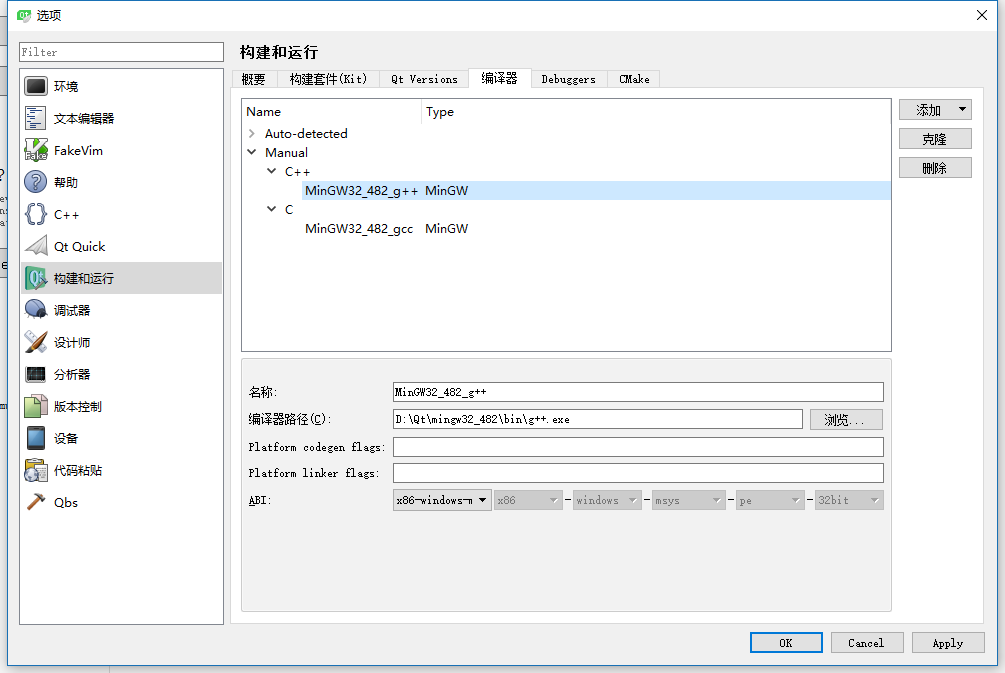Click the Platform codegen flags field
Viewport: 1005px width, 673px height.
click(638, 447)
